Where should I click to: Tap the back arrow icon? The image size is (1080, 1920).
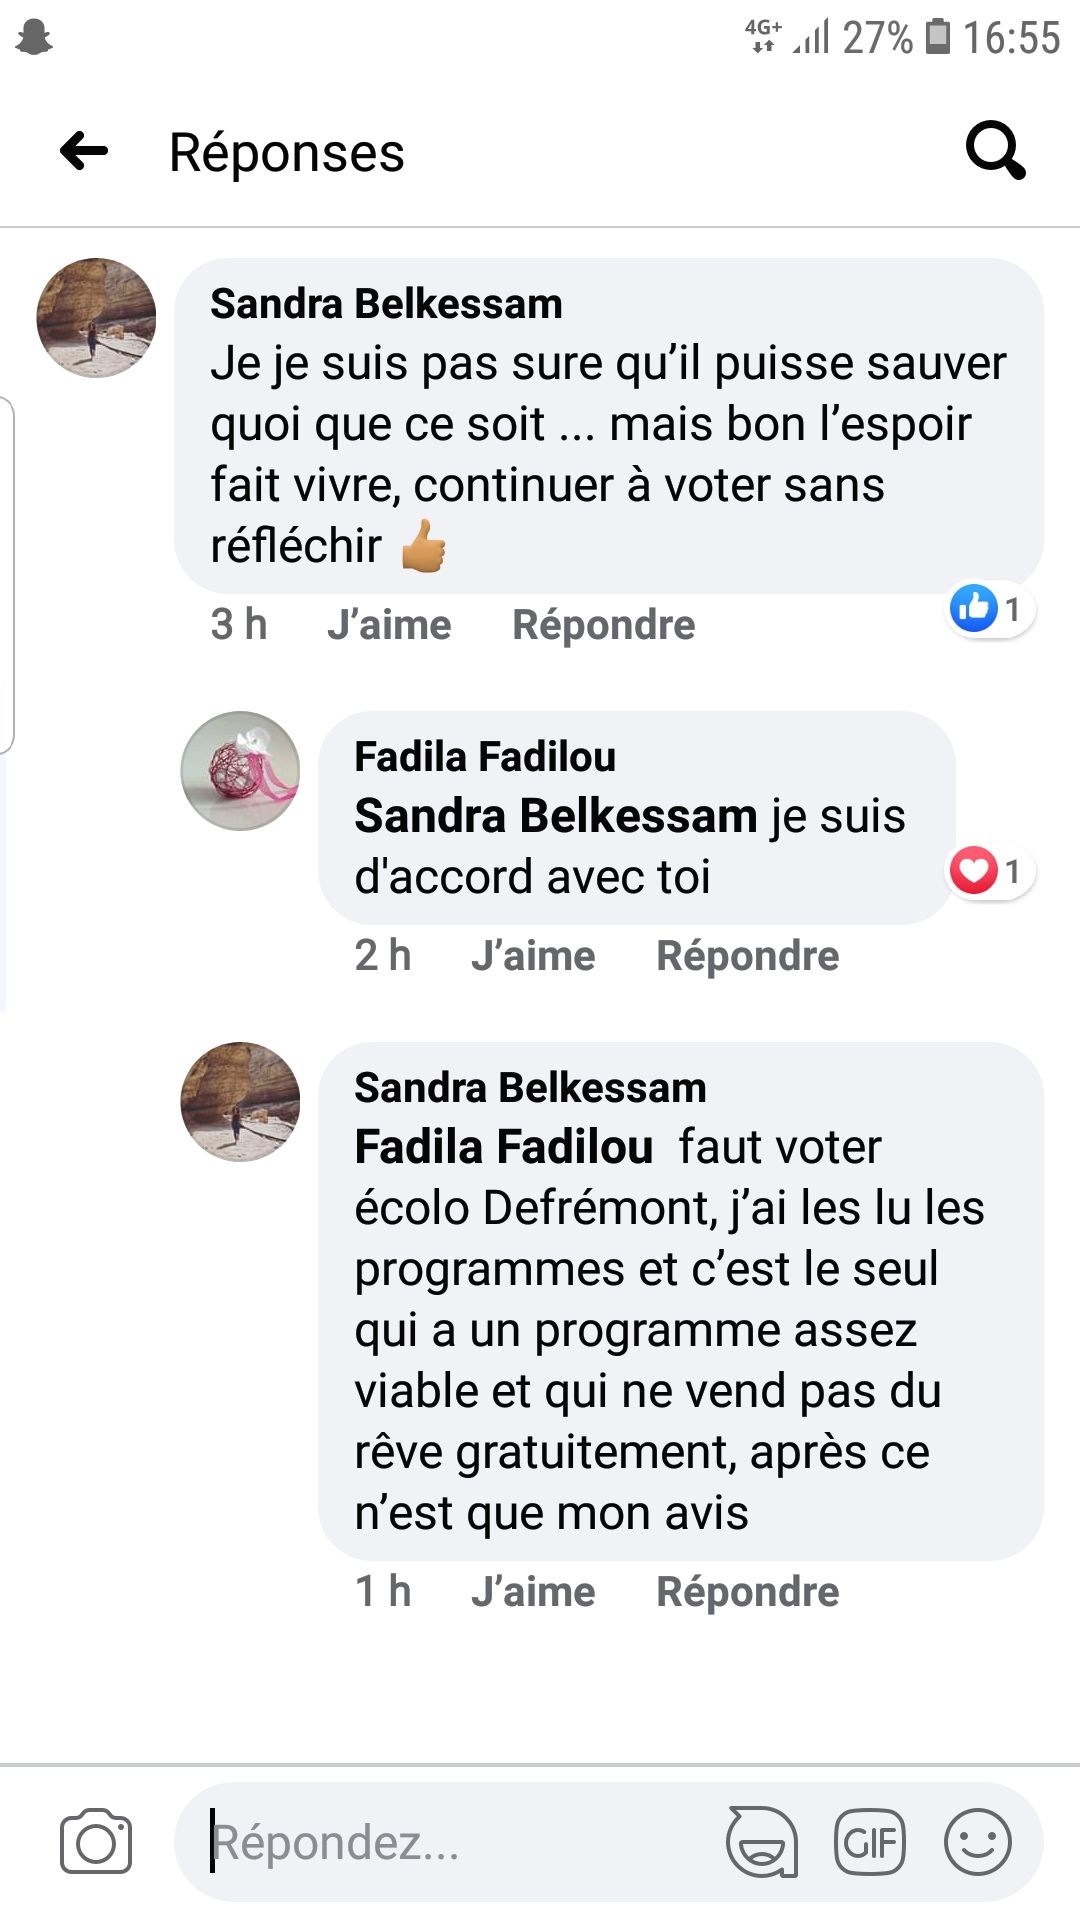tap(84, 152)
